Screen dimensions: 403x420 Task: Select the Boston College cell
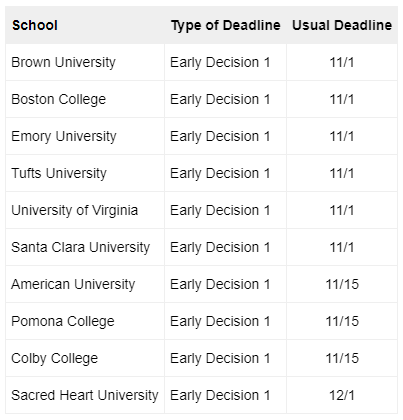85,99
